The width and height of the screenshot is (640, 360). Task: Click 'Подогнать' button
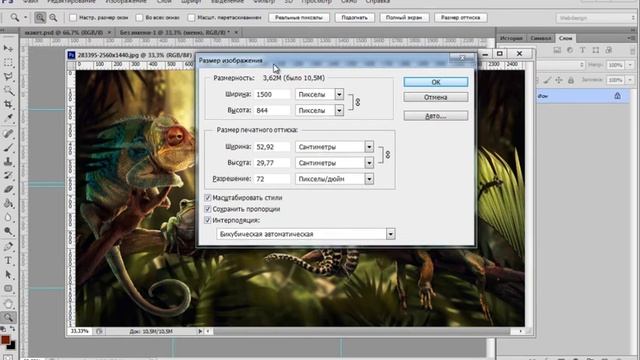click(x=354, y=18)
